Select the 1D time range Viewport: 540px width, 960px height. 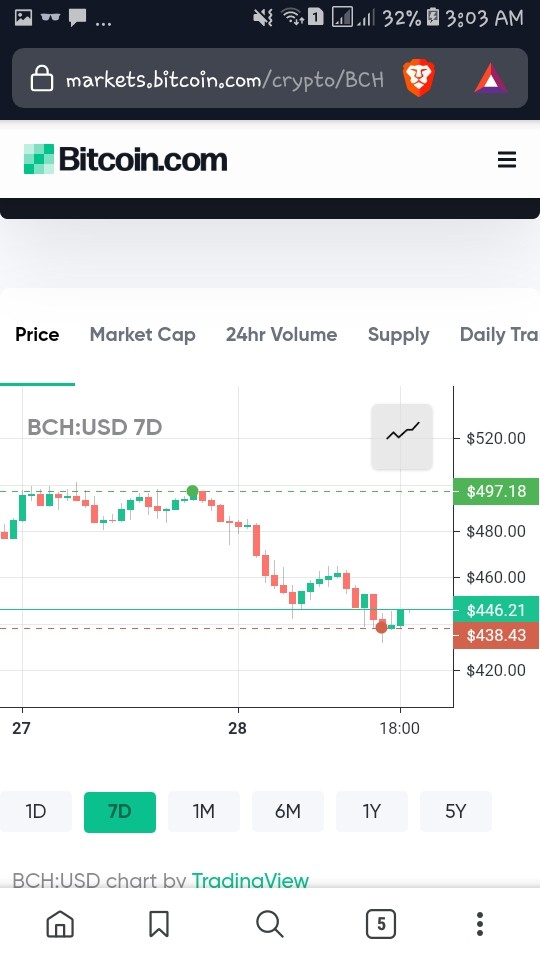36,811
